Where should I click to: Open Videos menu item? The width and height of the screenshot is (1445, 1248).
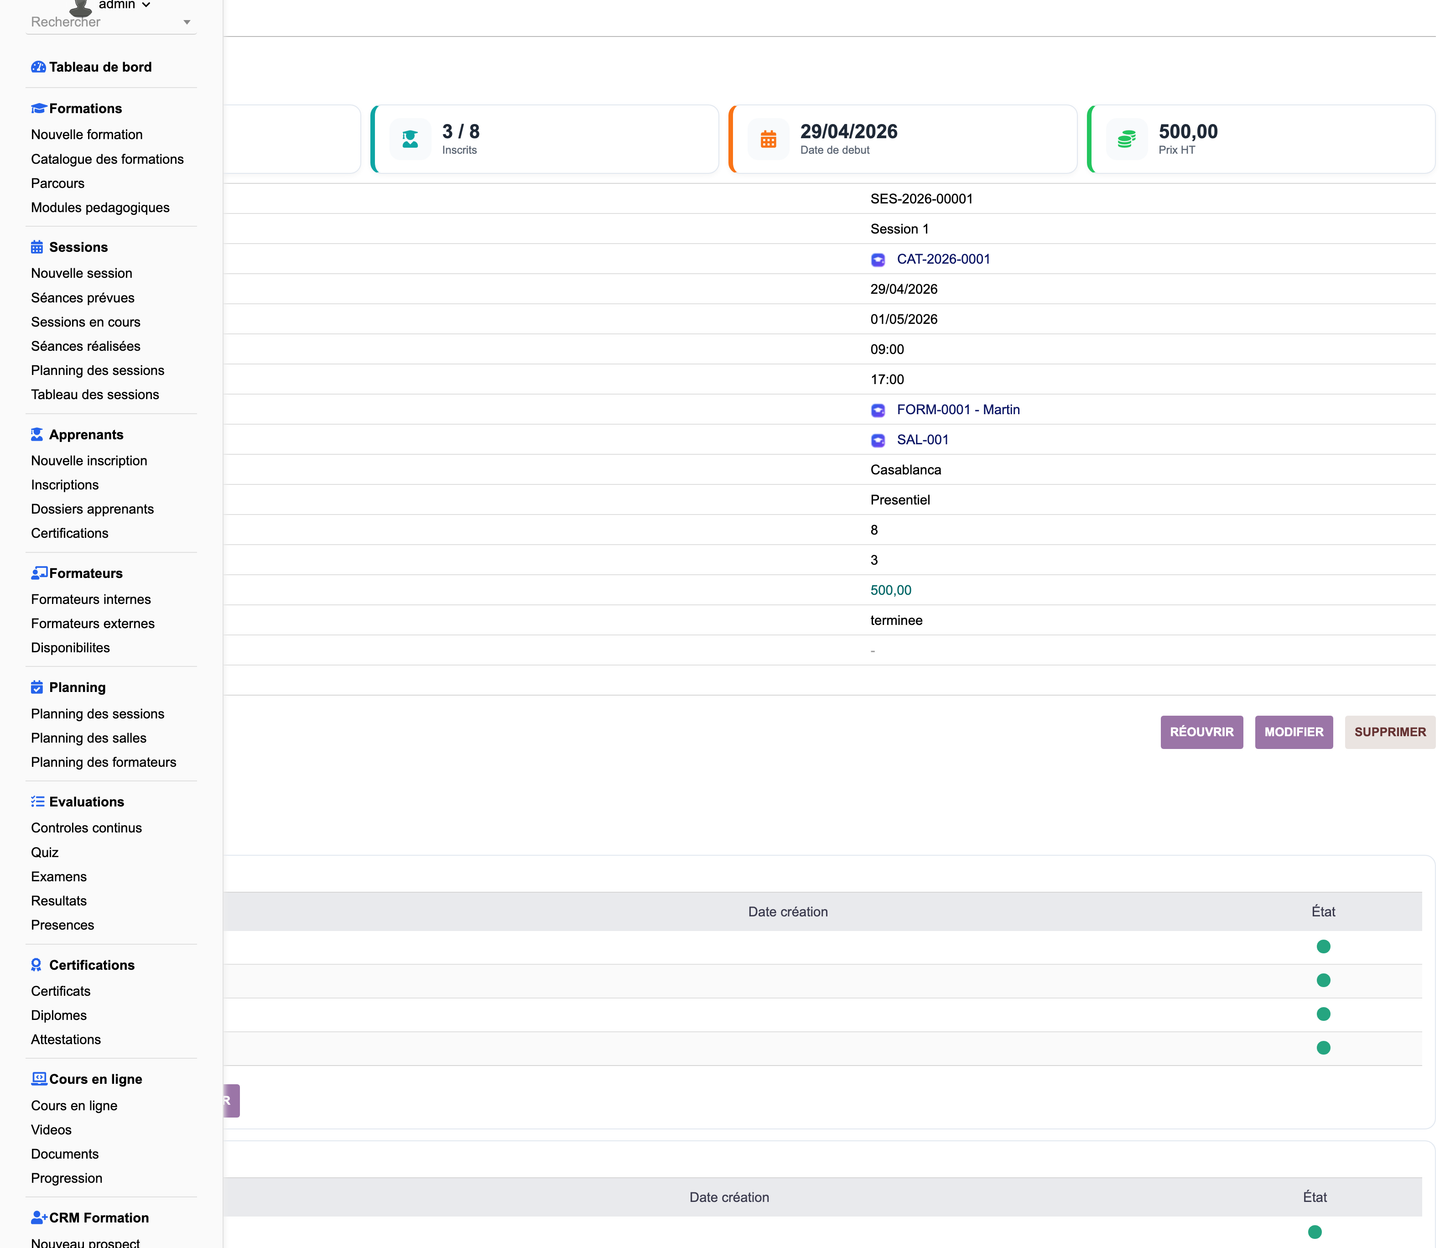pos(51,1130)
